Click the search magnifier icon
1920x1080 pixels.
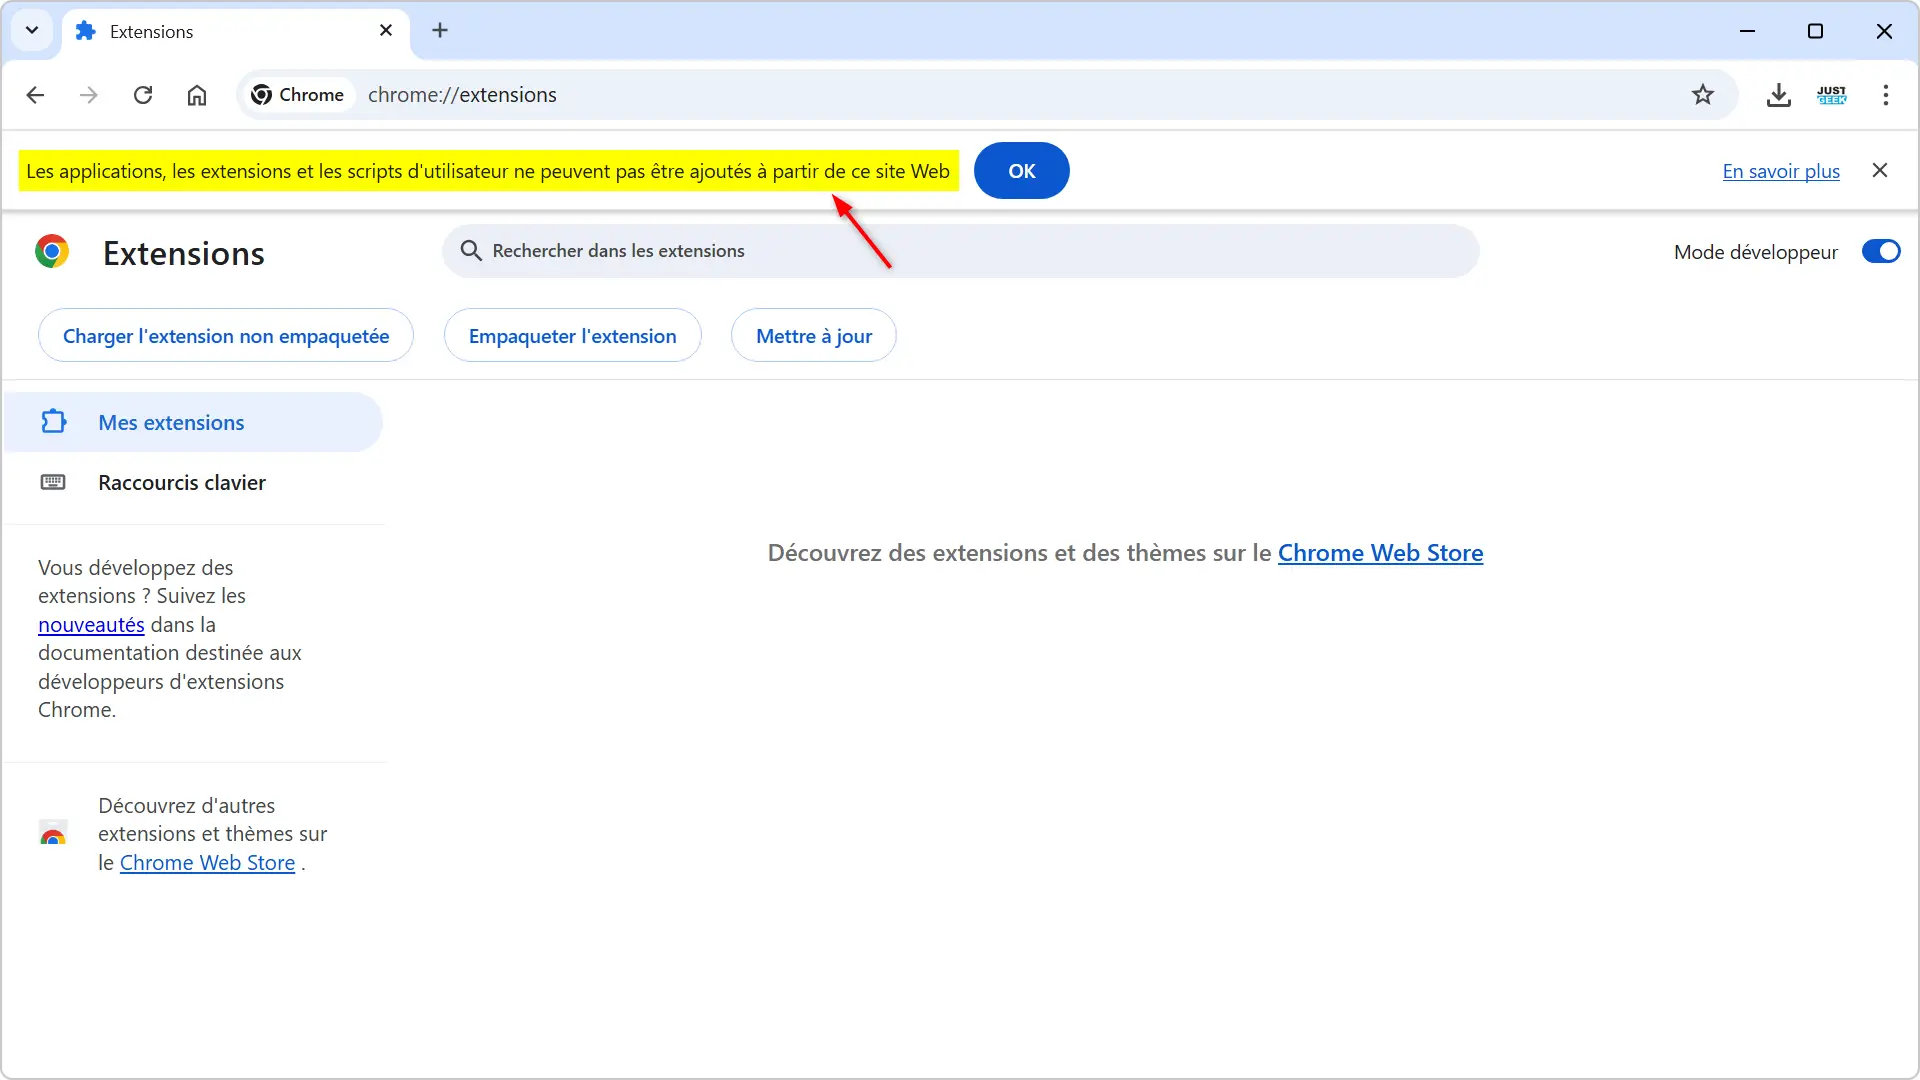pos(471,251)
